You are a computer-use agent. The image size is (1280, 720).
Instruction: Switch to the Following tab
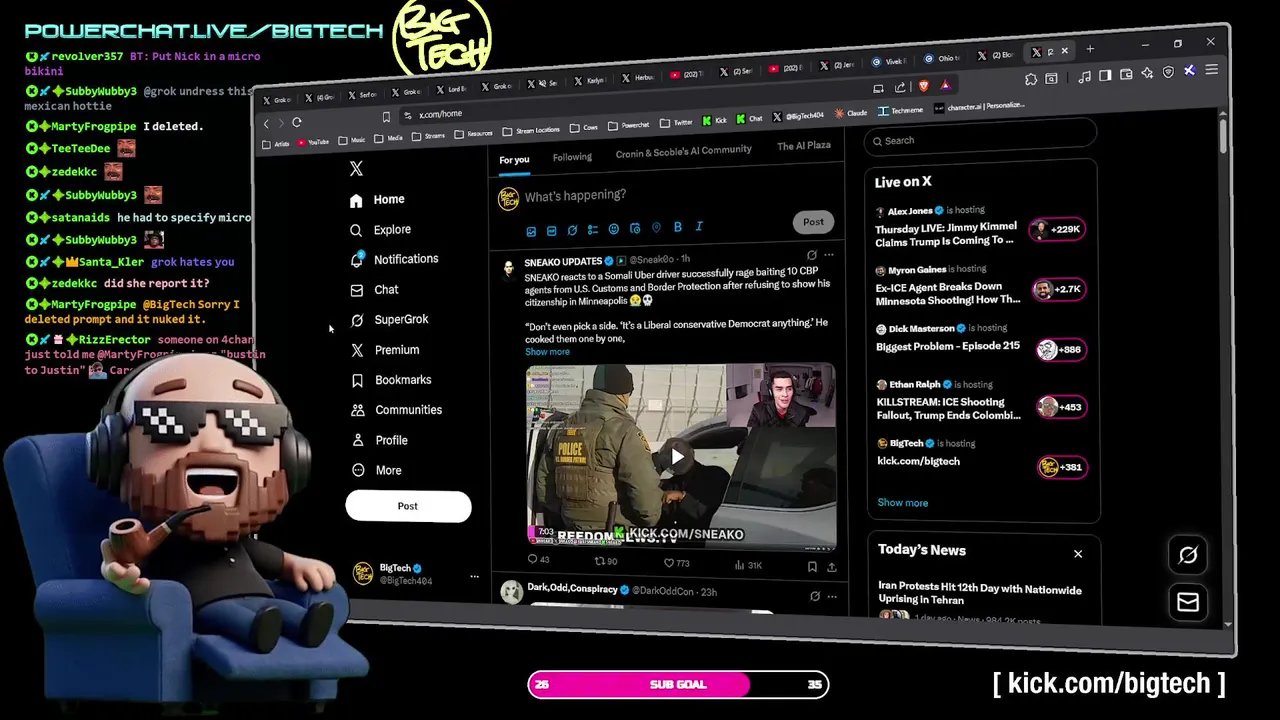(572, 157)
